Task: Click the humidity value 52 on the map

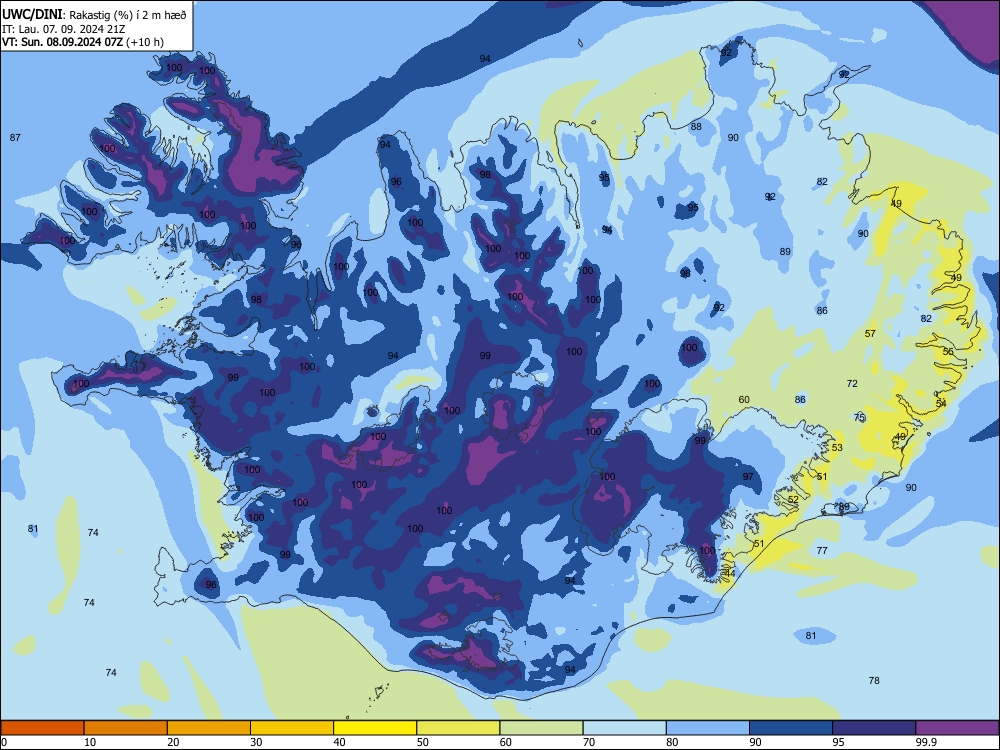Action: point(793,499)
